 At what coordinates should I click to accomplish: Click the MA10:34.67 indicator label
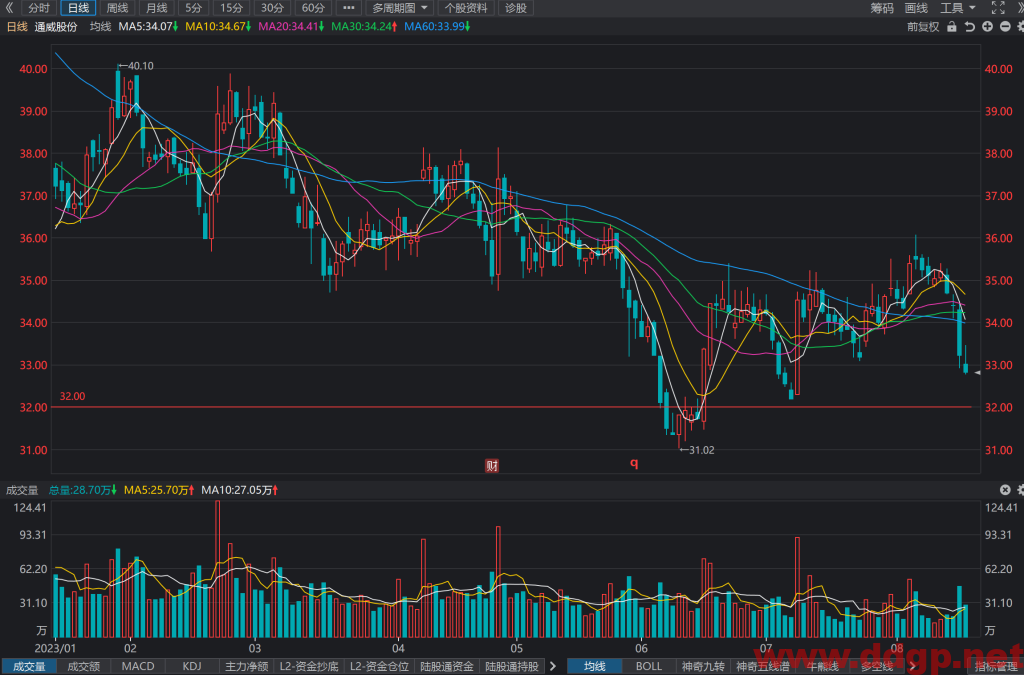pyautogui.click(x=218, y=27)
